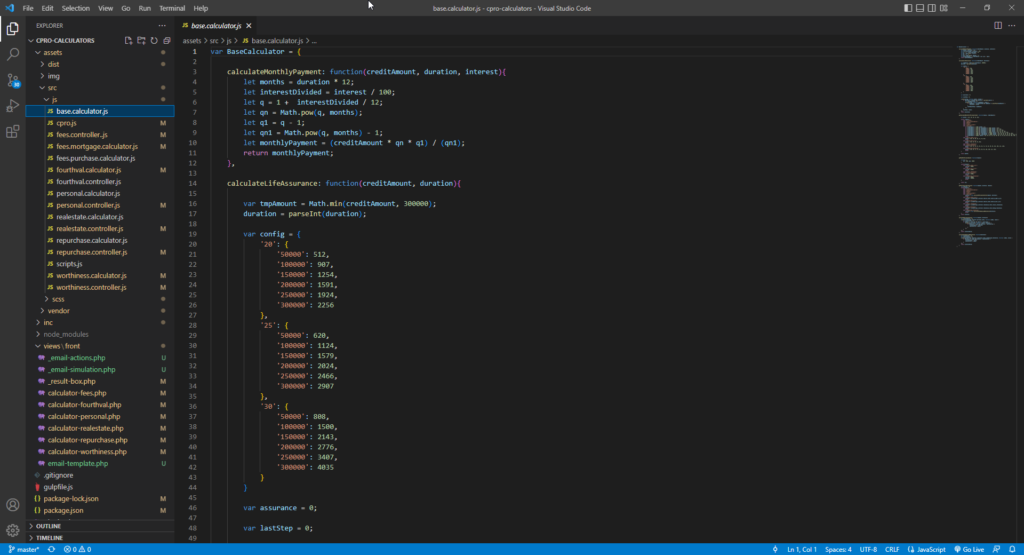
Task: Show errors and warnings count
Action: click(x=77, y=549)
